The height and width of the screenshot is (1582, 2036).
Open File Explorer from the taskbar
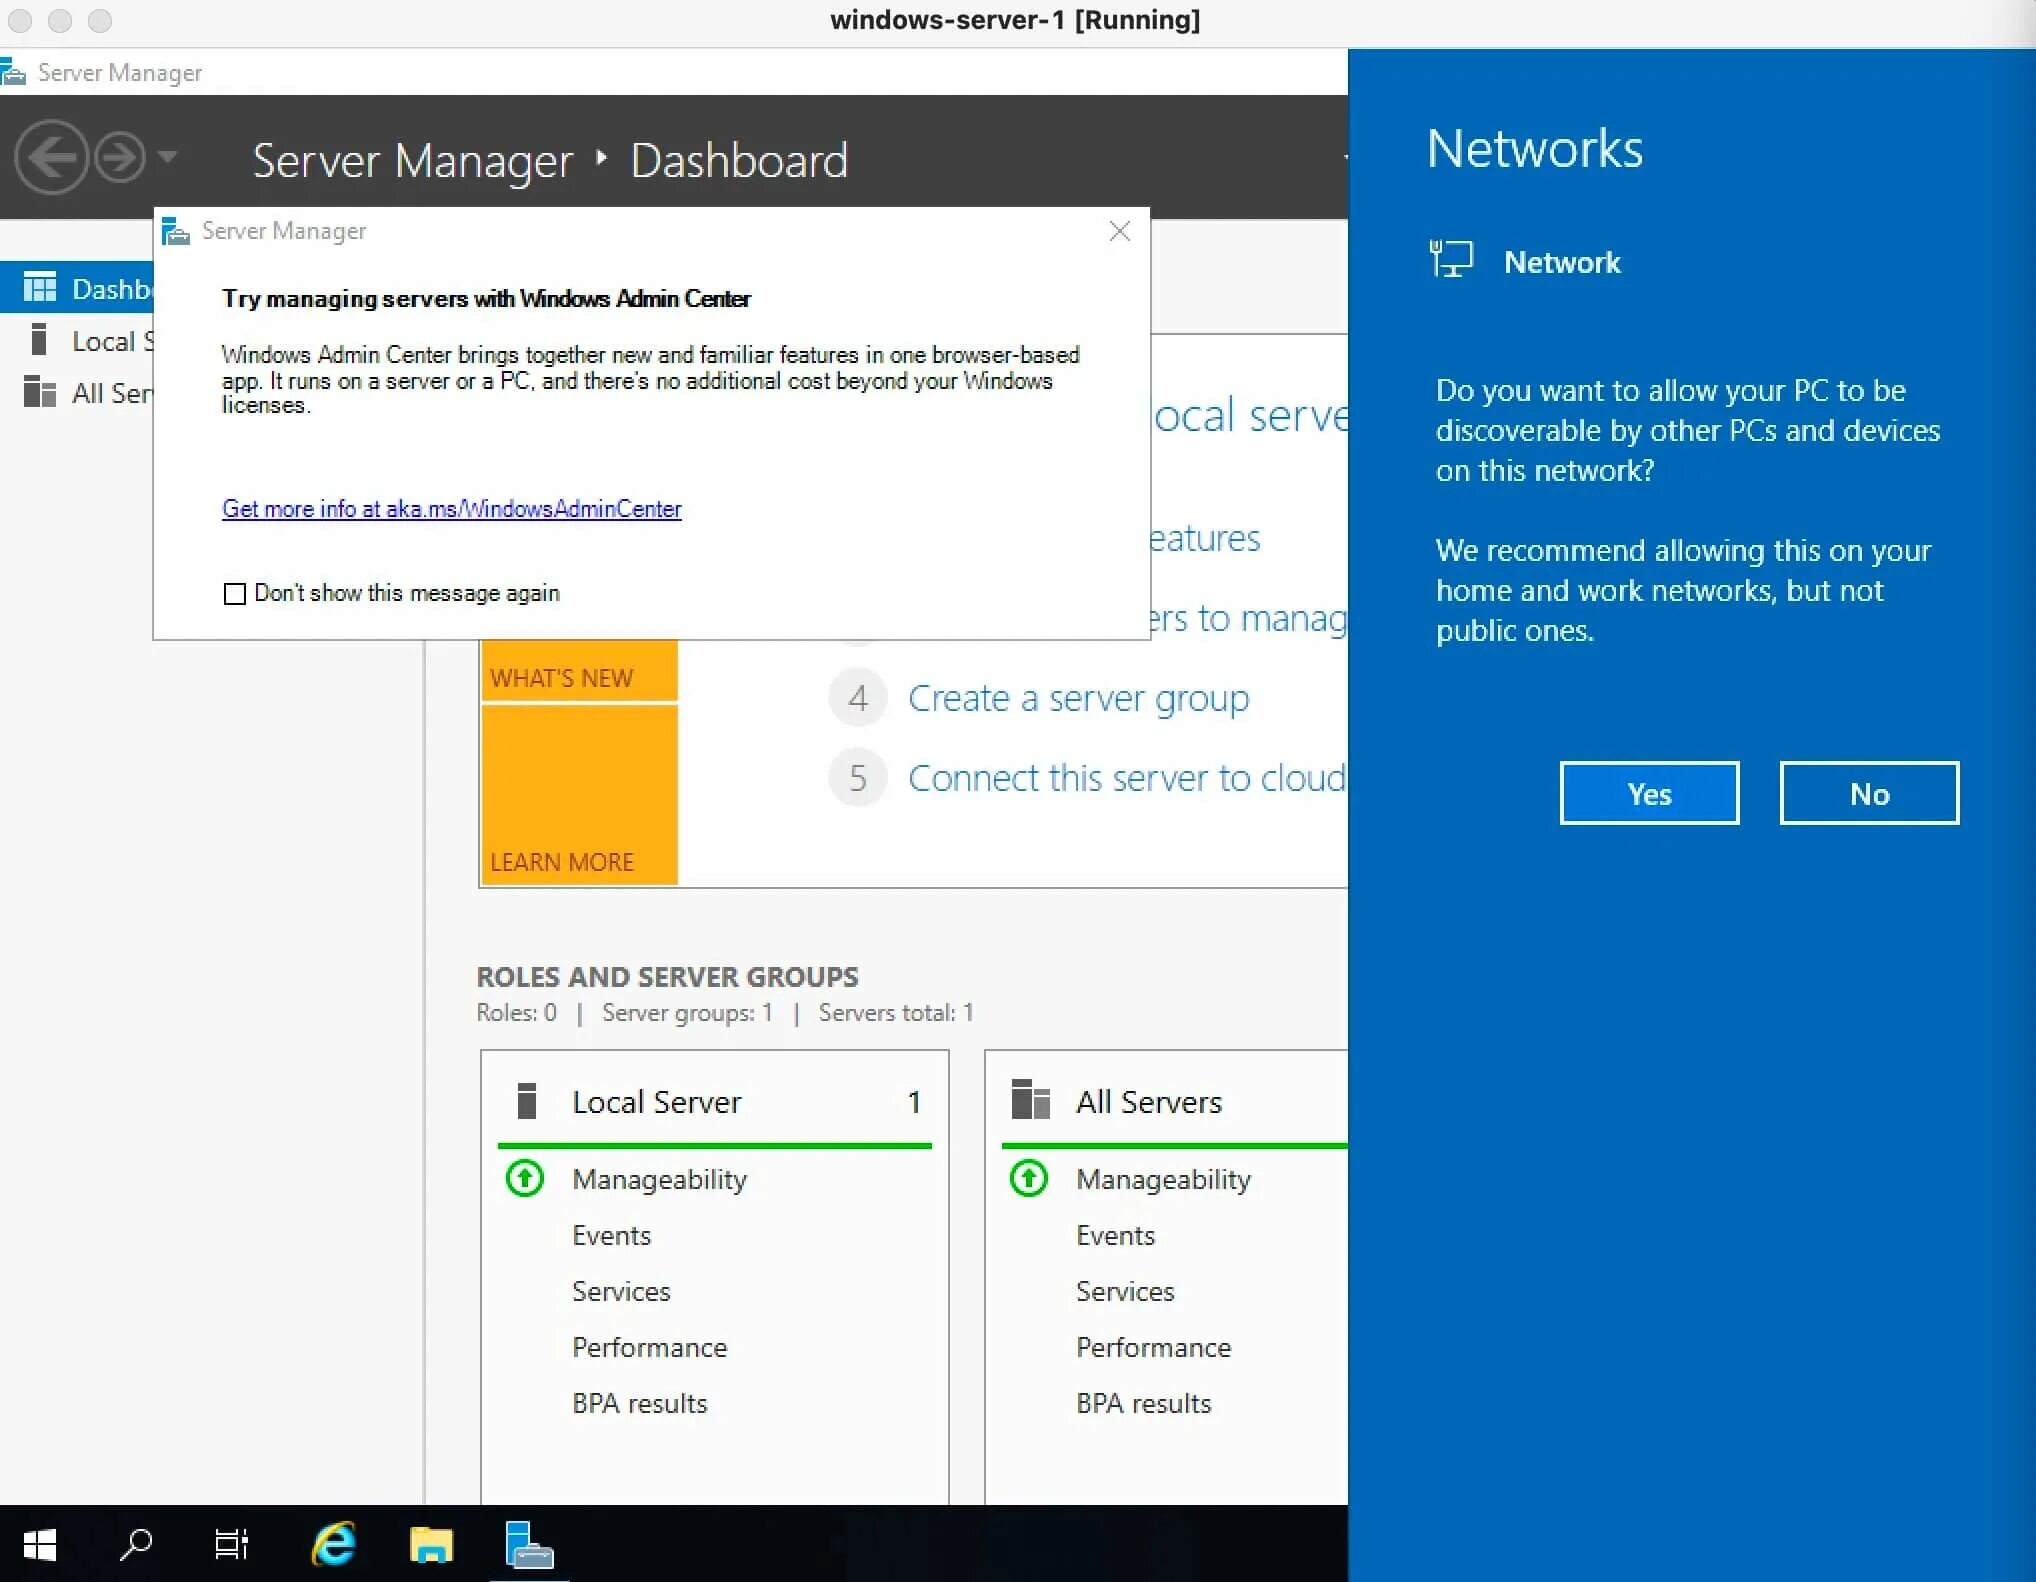(431, 1545)
